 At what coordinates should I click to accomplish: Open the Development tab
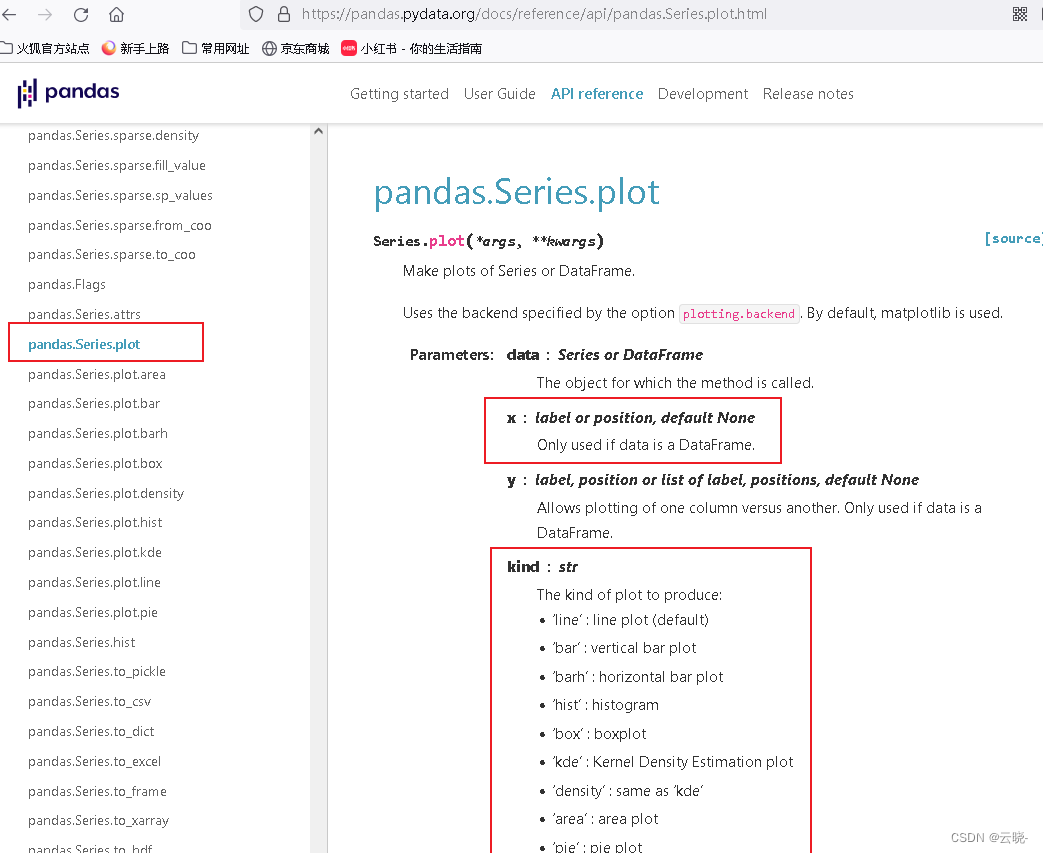coord(702,94)
